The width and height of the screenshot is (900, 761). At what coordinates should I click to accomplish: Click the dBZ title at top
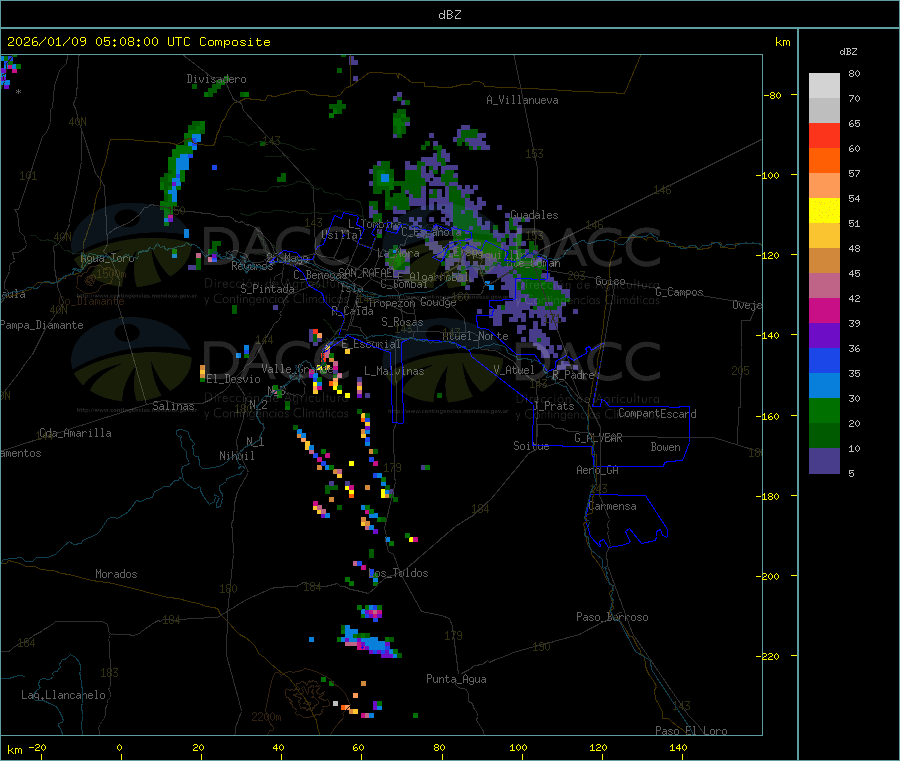click(450, 15)
